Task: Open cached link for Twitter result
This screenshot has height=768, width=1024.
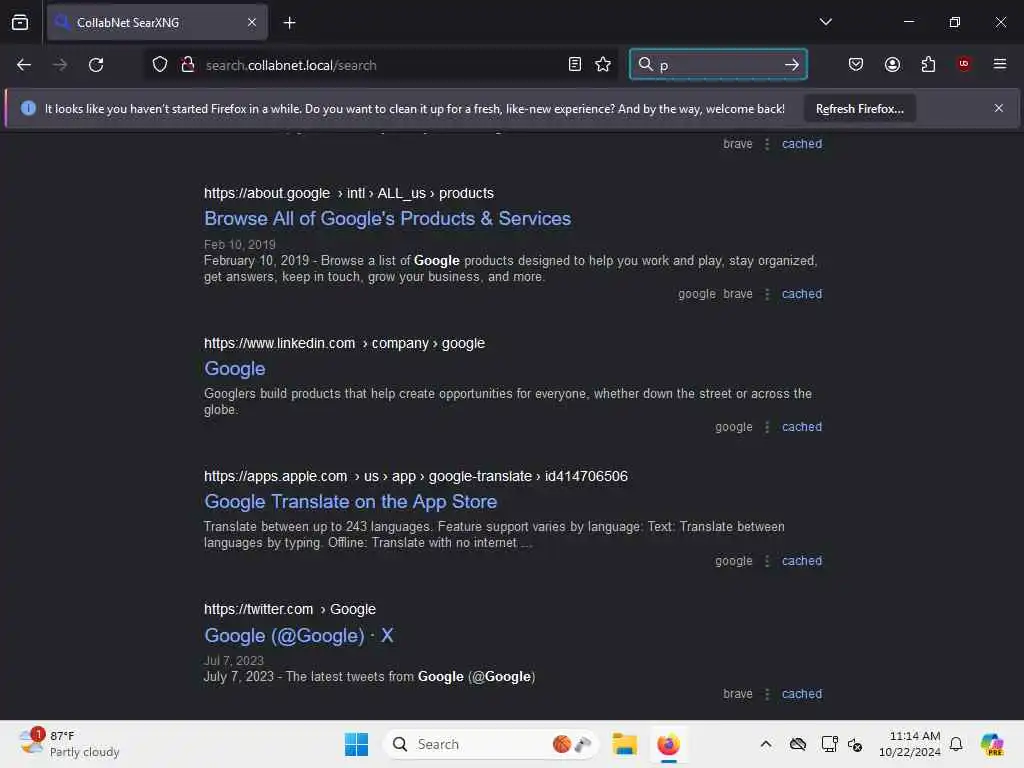Action: pyautogui.click(x=802, y=694)
